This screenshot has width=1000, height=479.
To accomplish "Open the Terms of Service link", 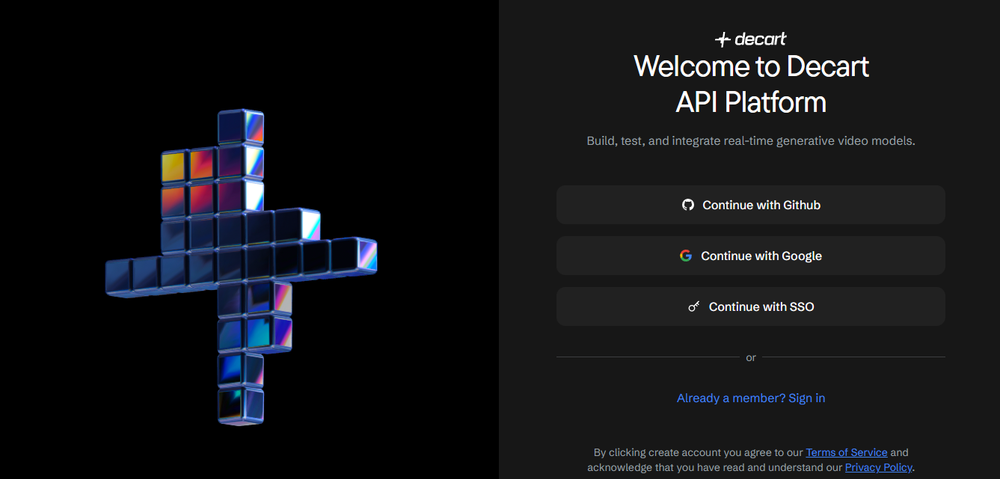I will tap(846, 452).
